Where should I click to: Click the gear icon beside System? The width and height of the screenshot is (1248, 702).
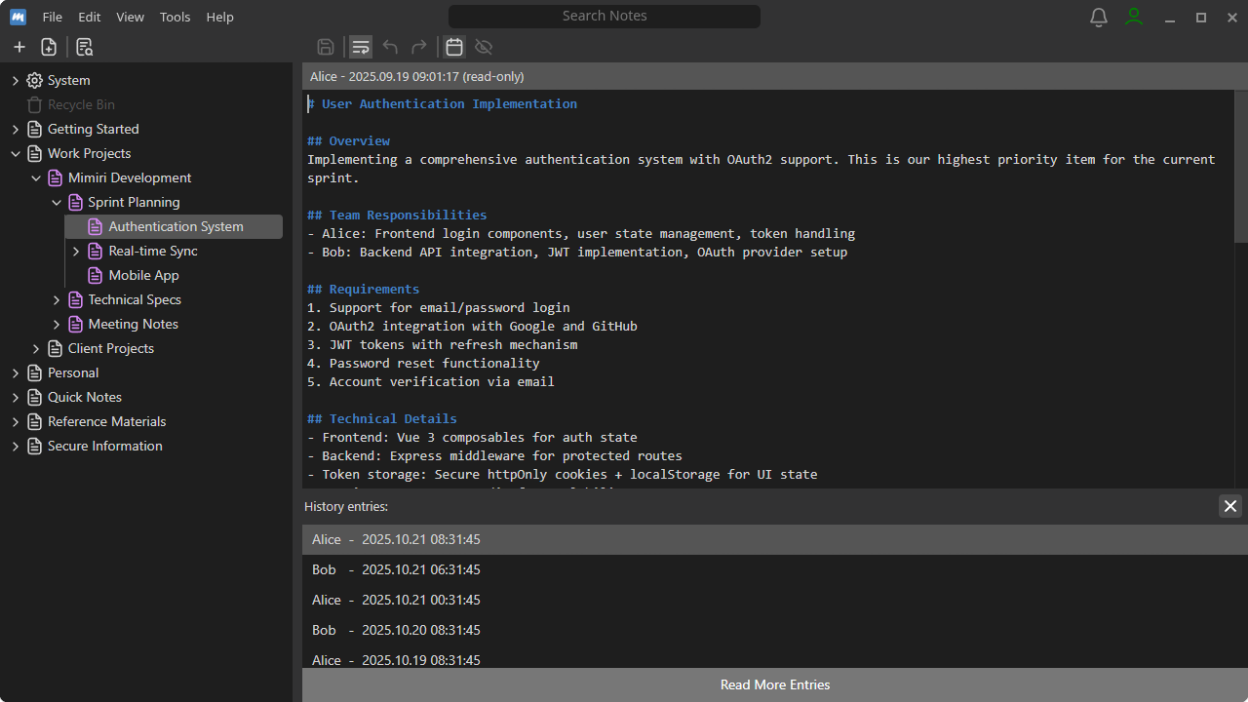[35, 80]
